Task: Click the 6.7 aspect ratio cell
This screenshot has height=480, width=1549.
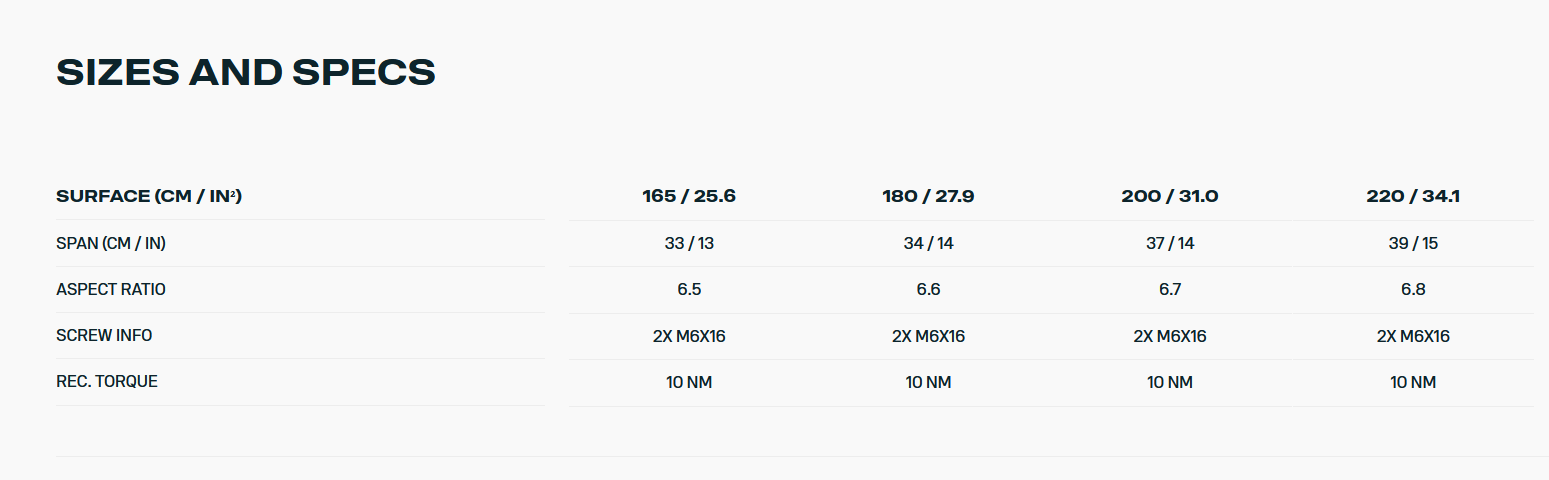Action: coord(1170,289)
